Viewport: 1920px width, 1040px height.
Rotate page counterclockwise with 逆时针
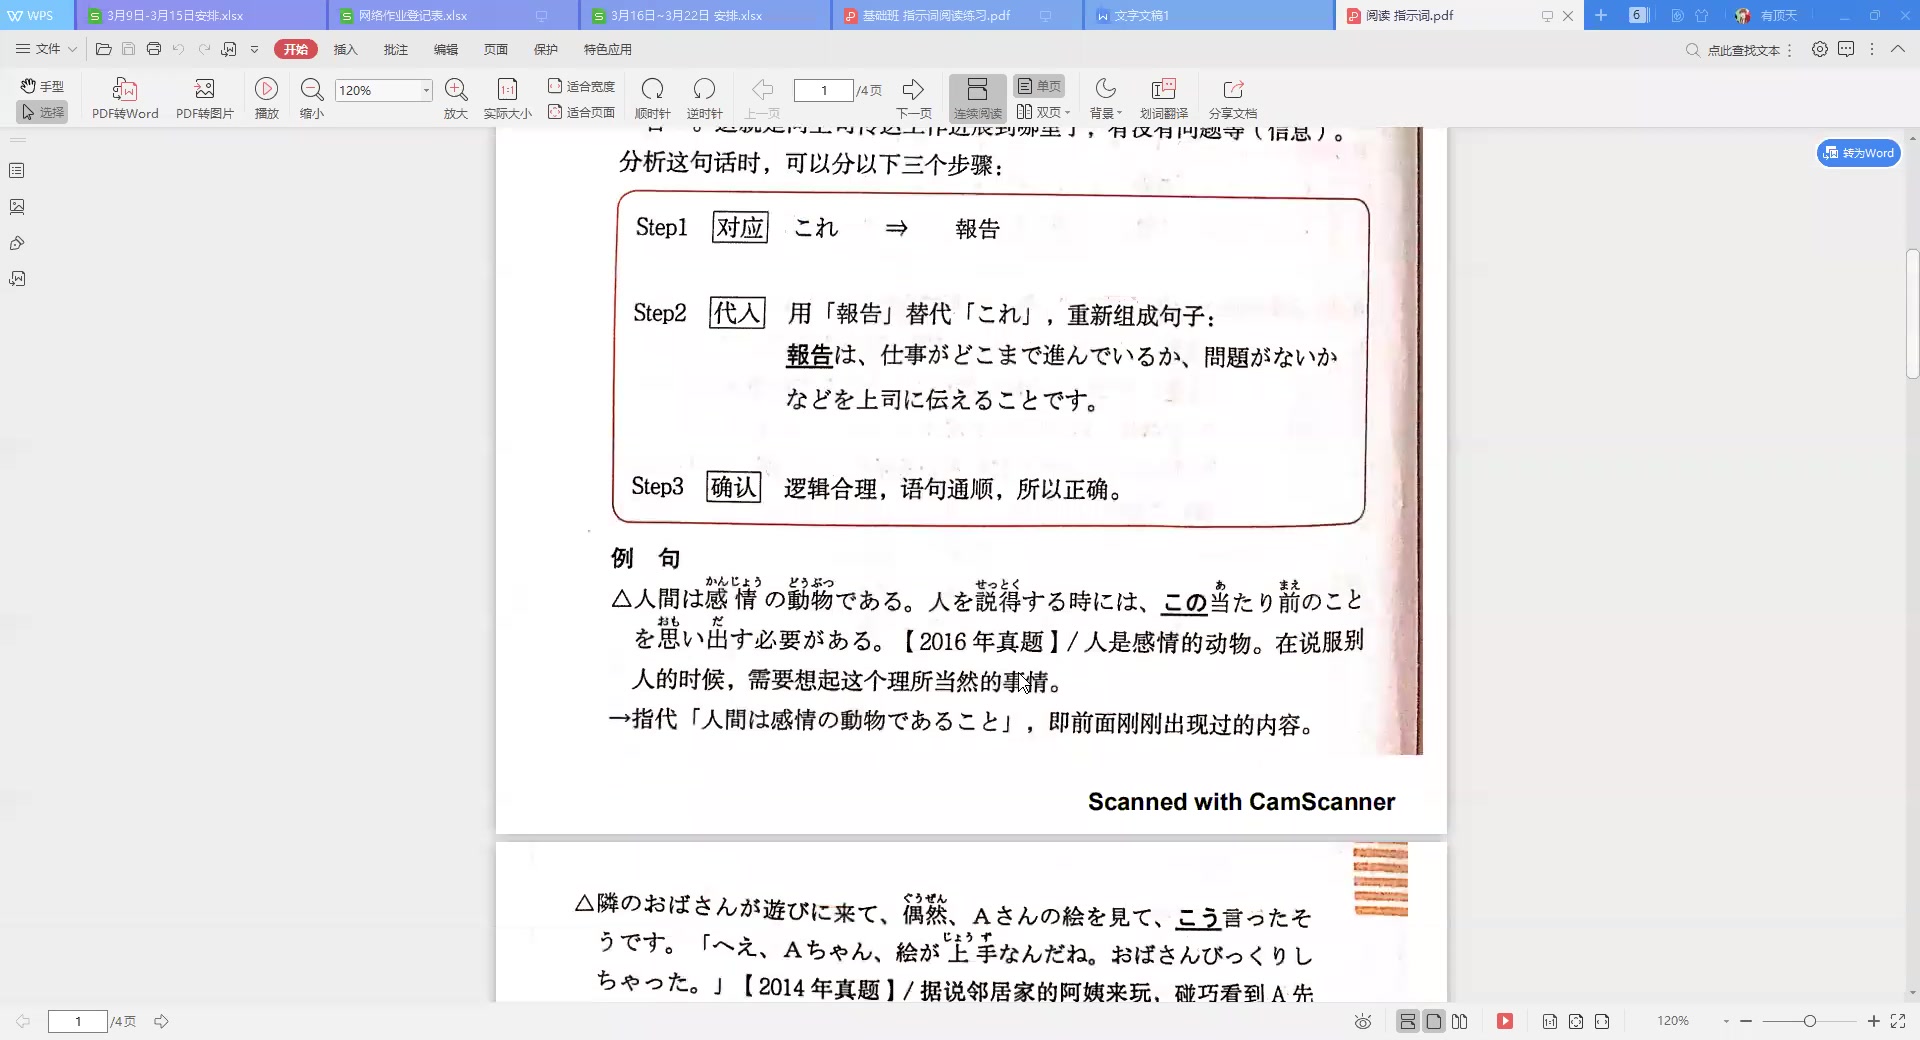tap(704, 97)
